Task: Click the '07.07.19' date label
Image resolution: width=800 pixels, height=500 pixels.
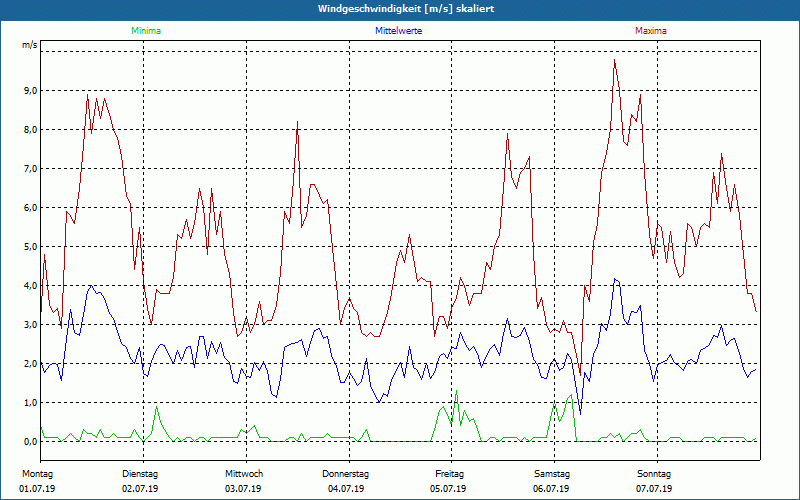Action: [654, 489]
